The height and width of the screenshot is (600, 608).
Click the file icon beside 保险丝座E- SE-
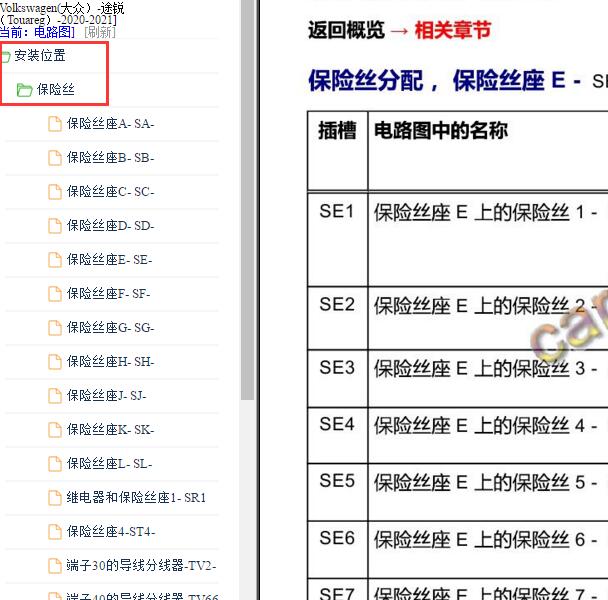coord(55,260)
